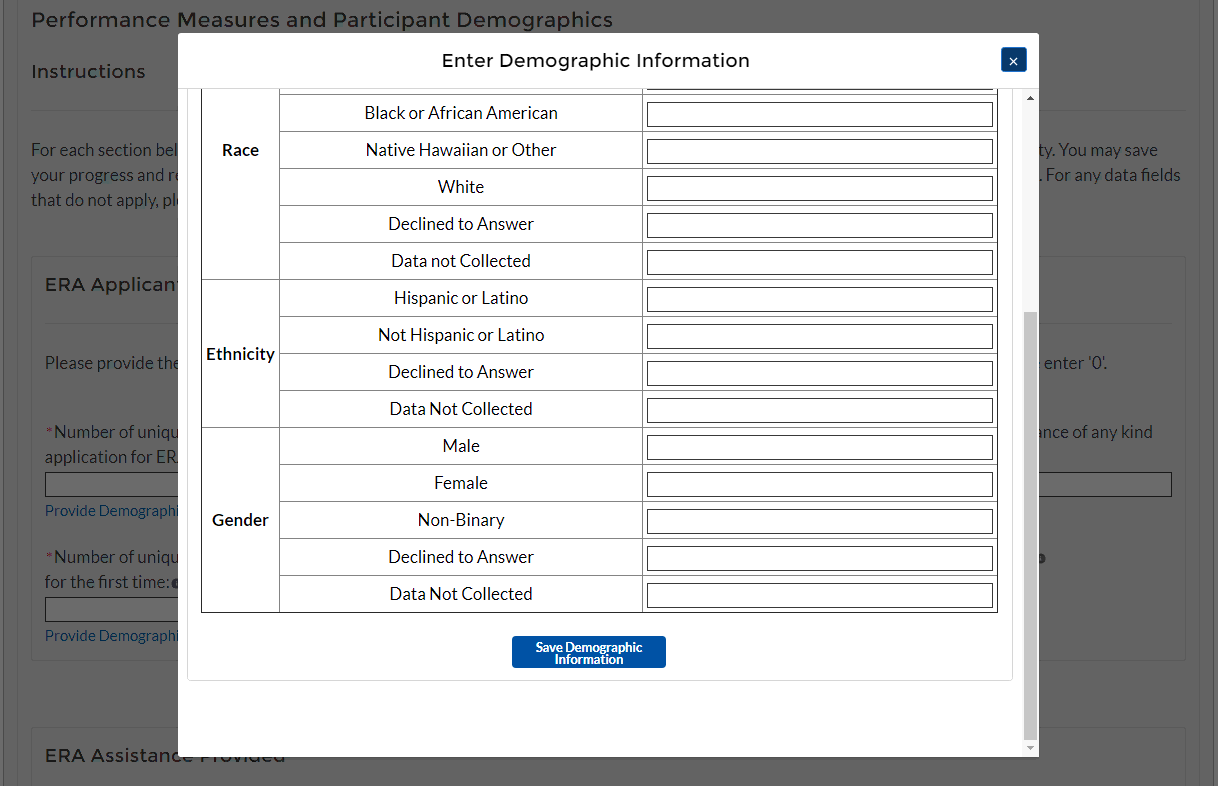
Task: Click Ethnicity Declined to Answer input box
Action: (819, 373)
